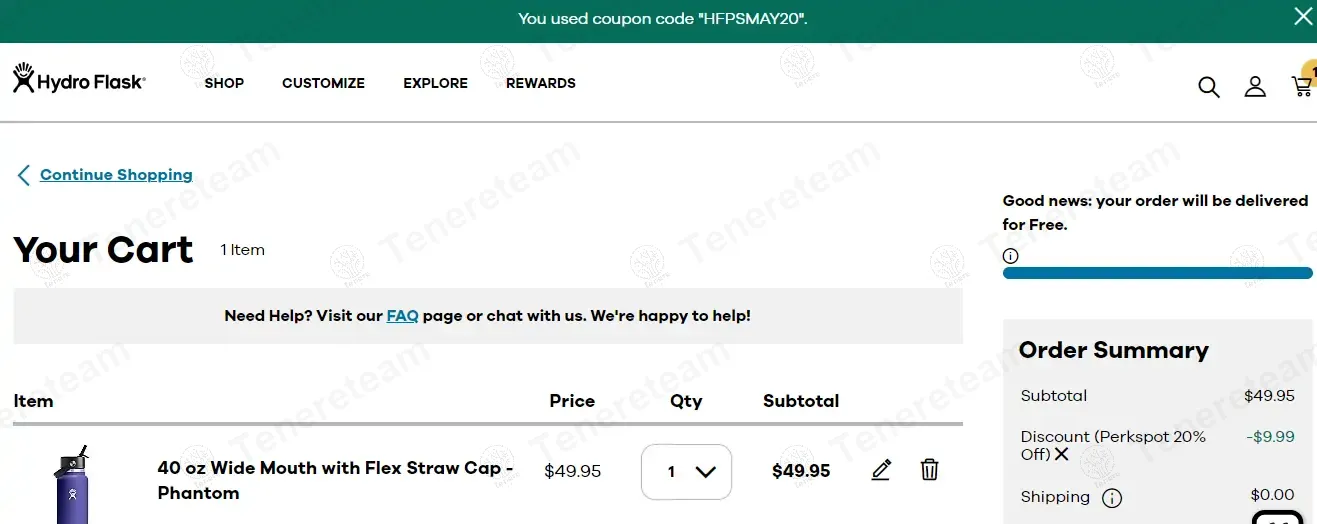The height and width of the screenshot is (524, 1317).
Task: Open the Explore menu
Action: (435, 83)
